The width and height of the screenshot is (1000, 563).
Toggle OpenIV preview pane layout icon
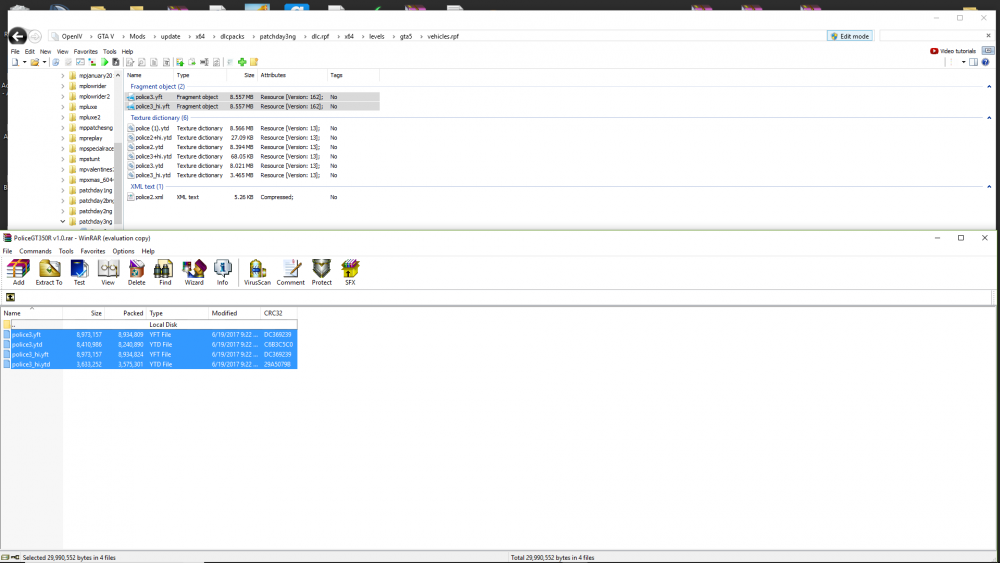coord(973,62)
